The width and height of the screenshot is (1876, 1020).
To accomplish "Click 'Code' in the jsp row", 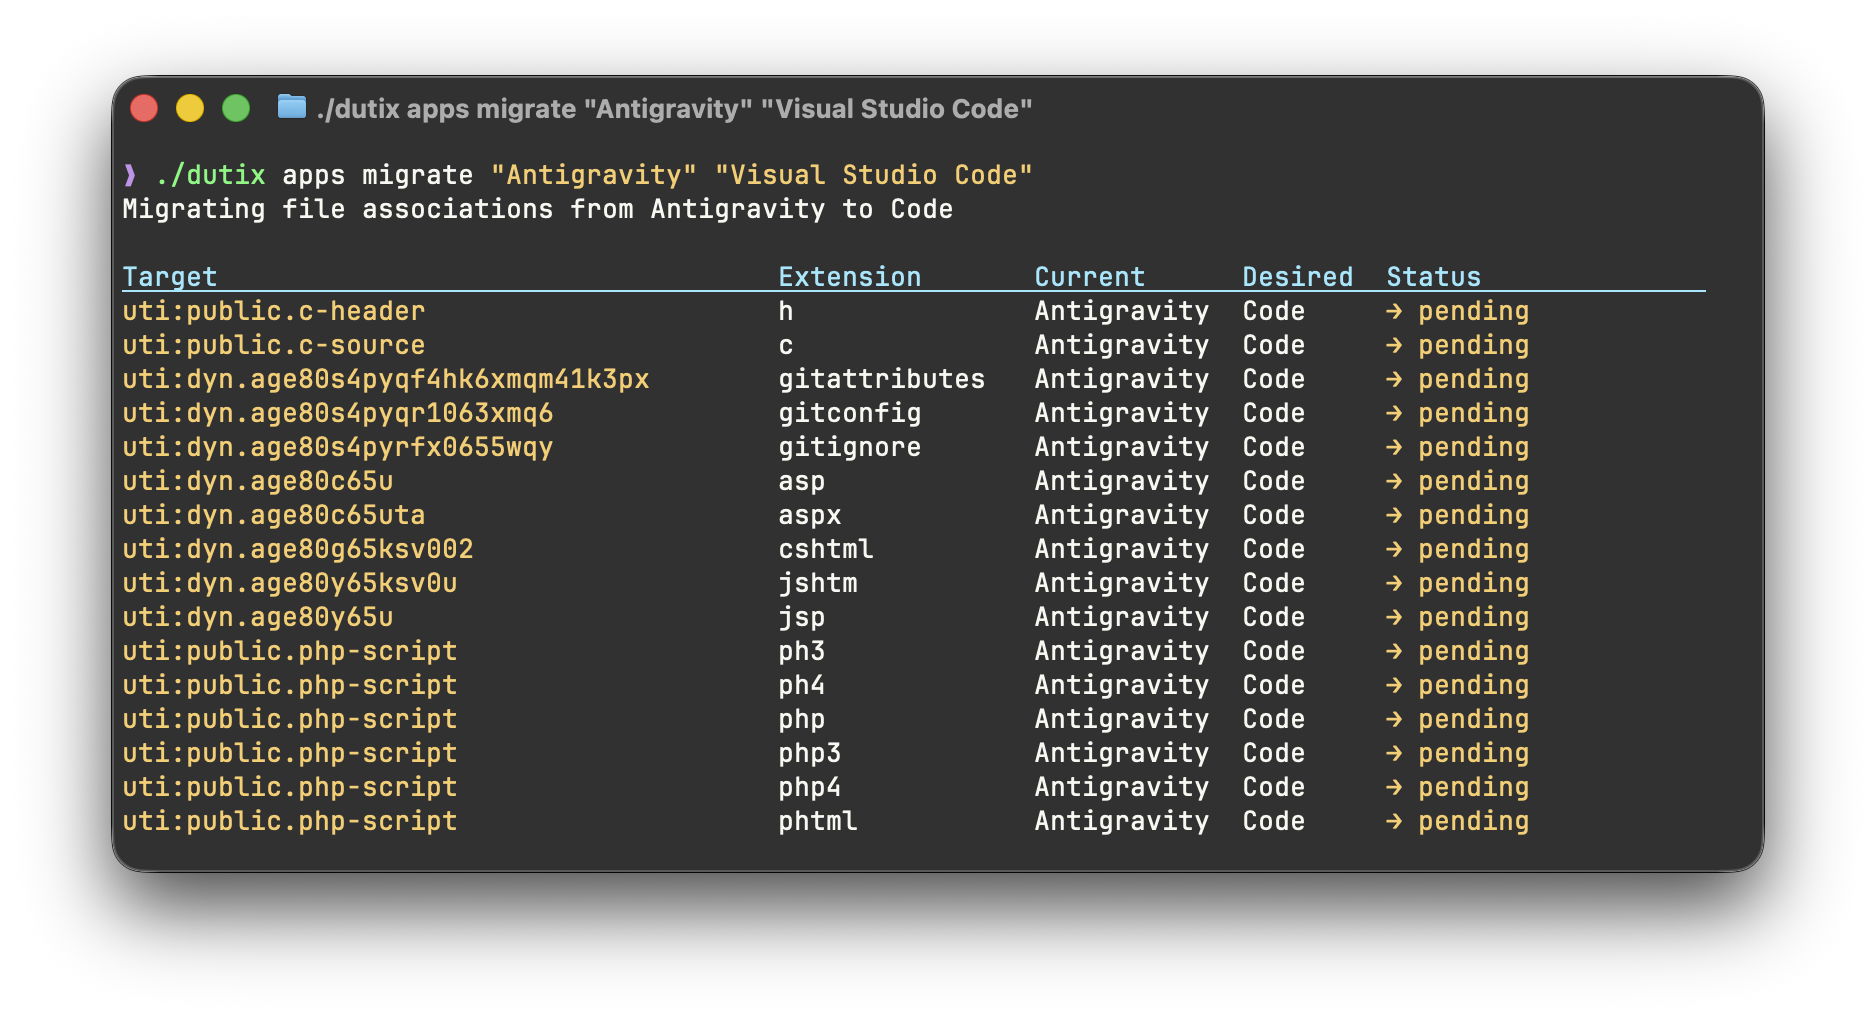I will click(1274, 617).
